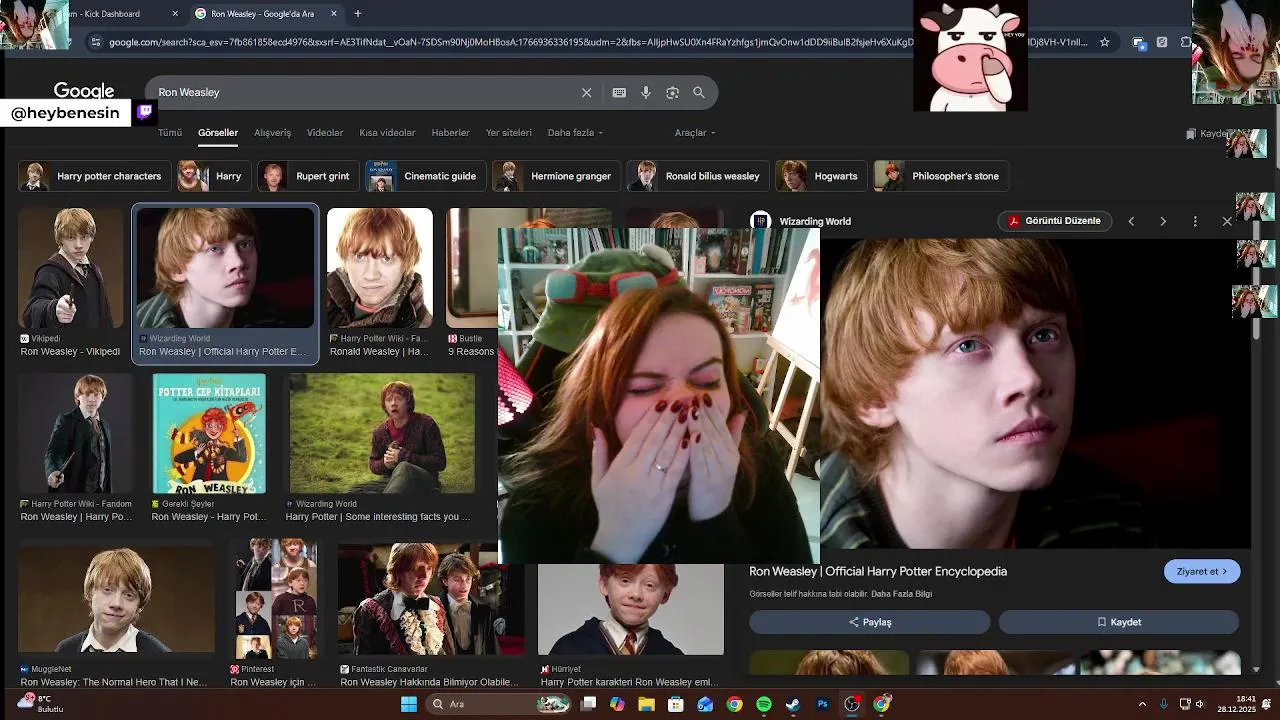This screenshot has height=720, width=1280.
Task: Show hidden system tray icons
Action: click(x=1142, y=704)
